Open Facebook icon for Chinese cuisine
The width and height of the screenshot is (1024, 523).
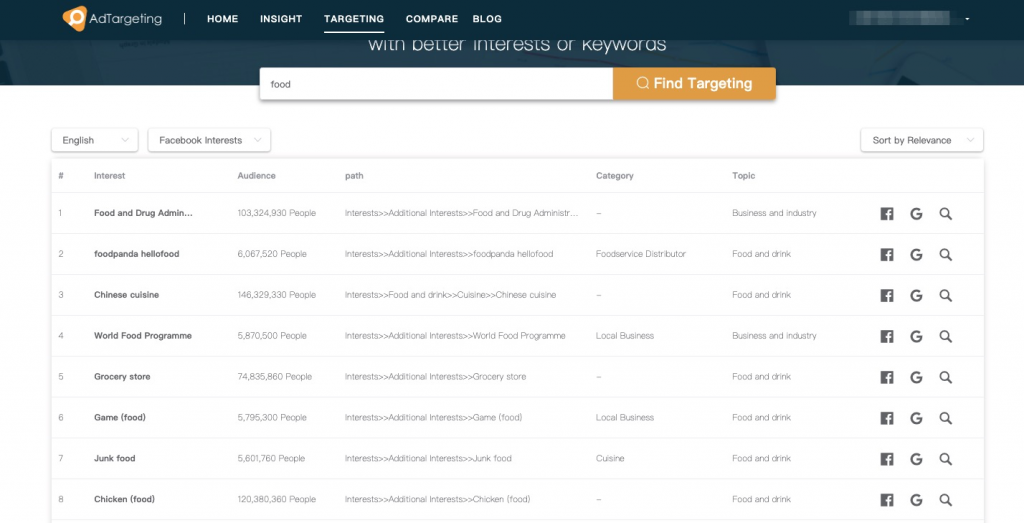(887, 296)
